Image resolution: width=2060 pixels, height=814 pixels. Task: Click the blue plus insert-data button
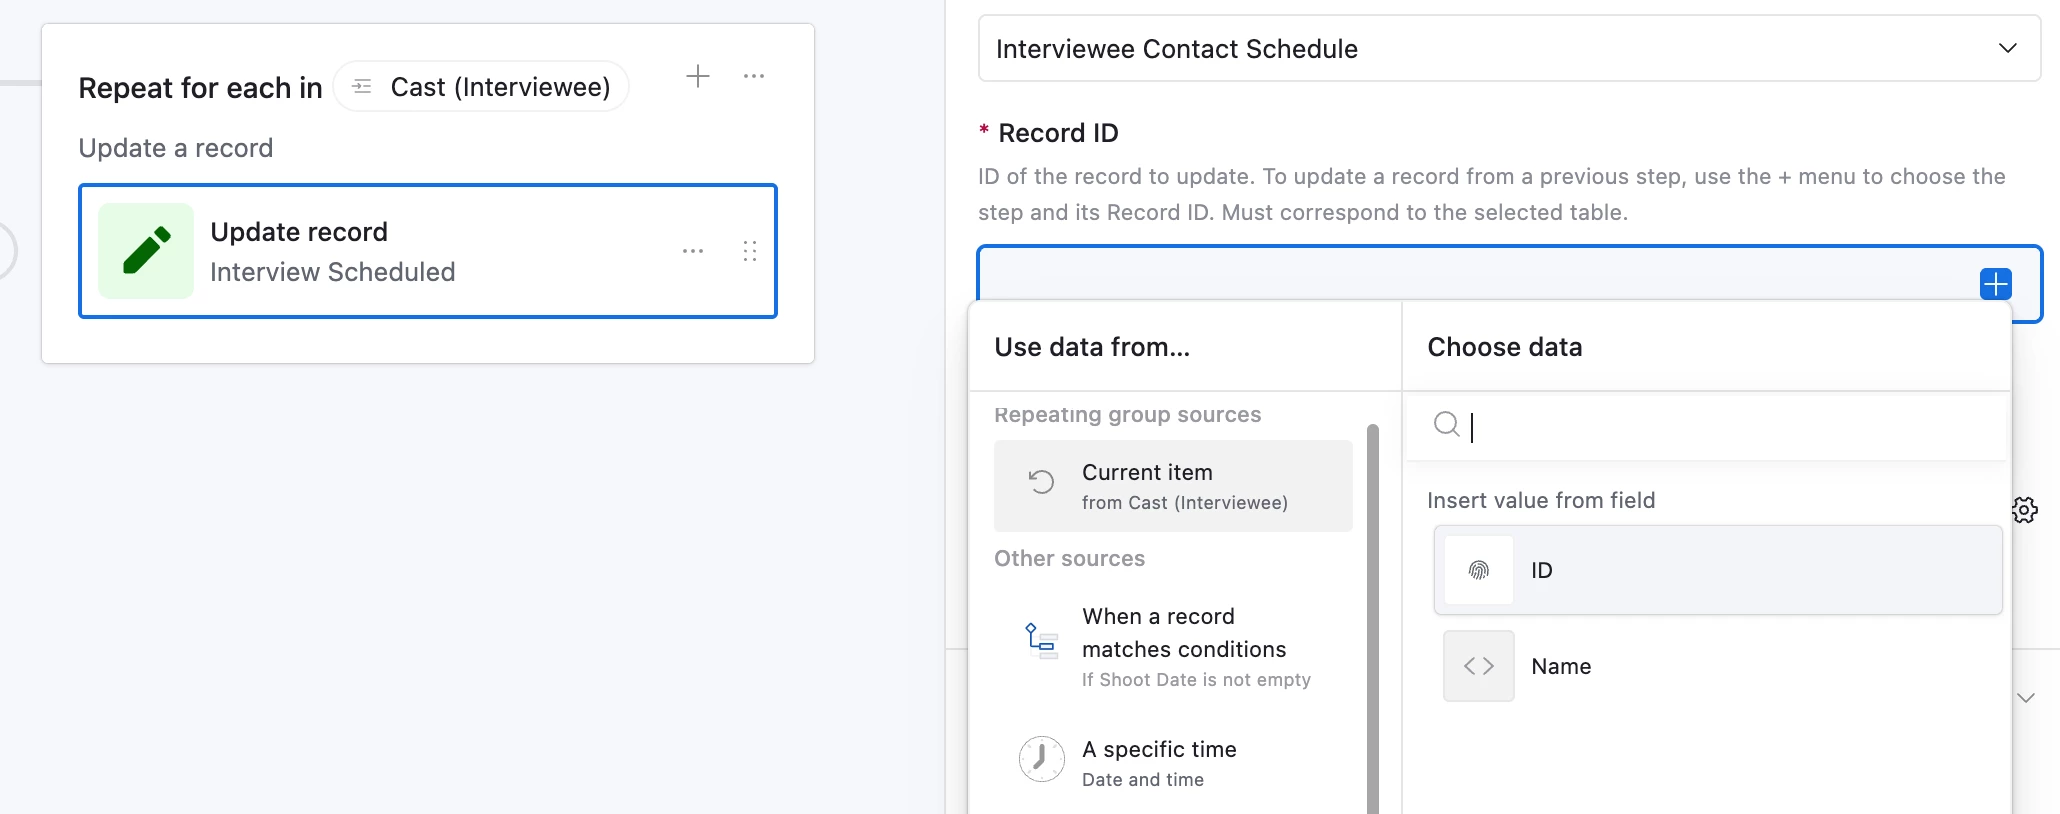pyautogui.click(x=1995, y=284)
